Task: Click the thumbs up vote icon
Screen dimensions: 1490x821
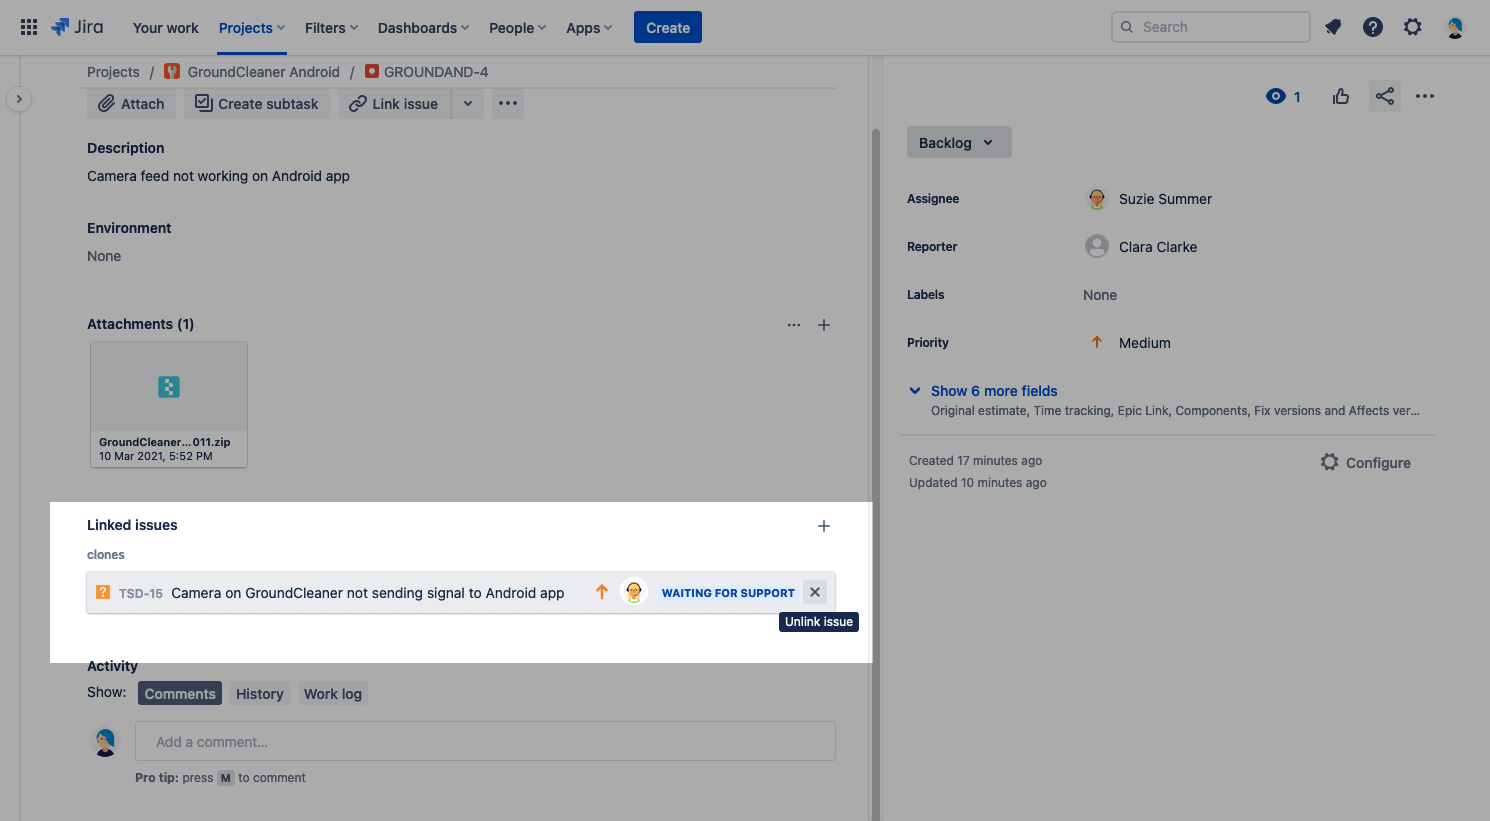Action: point(1341,96)
